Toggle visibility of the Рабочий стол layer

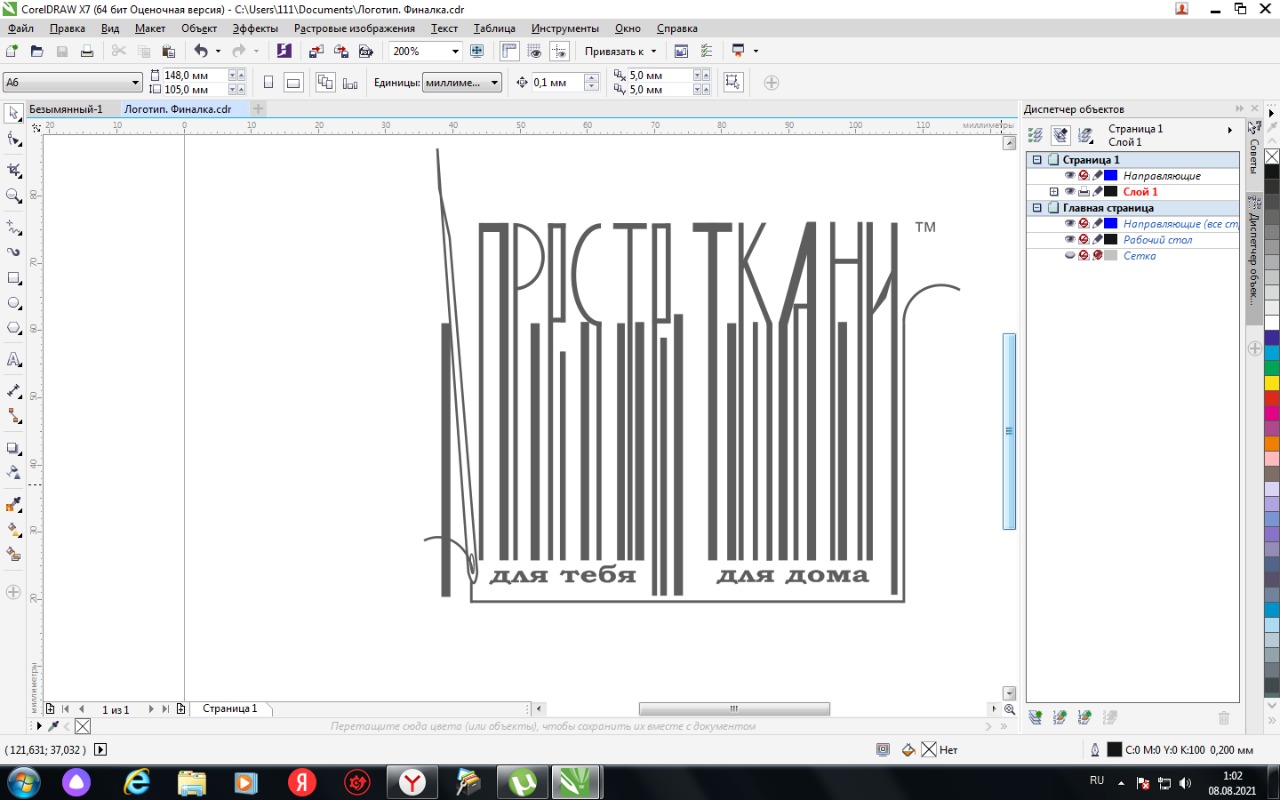[1070, 240]
